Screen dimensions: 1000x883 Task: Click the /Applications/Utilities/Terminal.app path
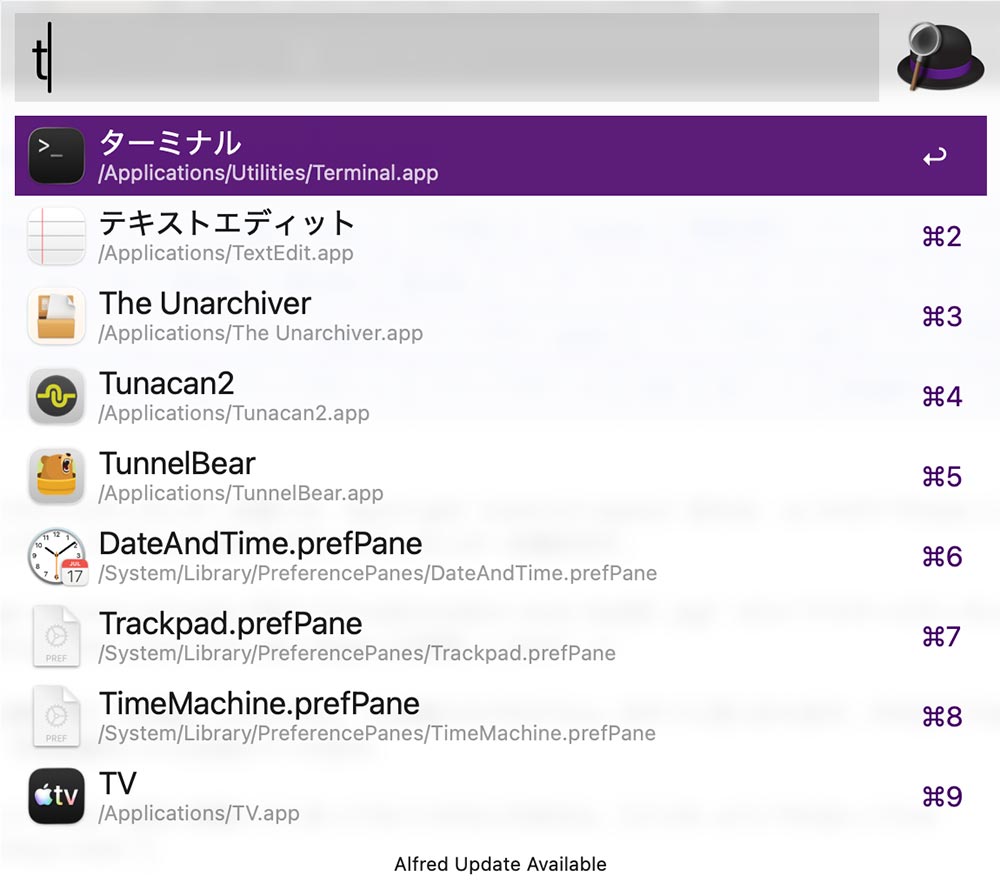tap(268, 173)
